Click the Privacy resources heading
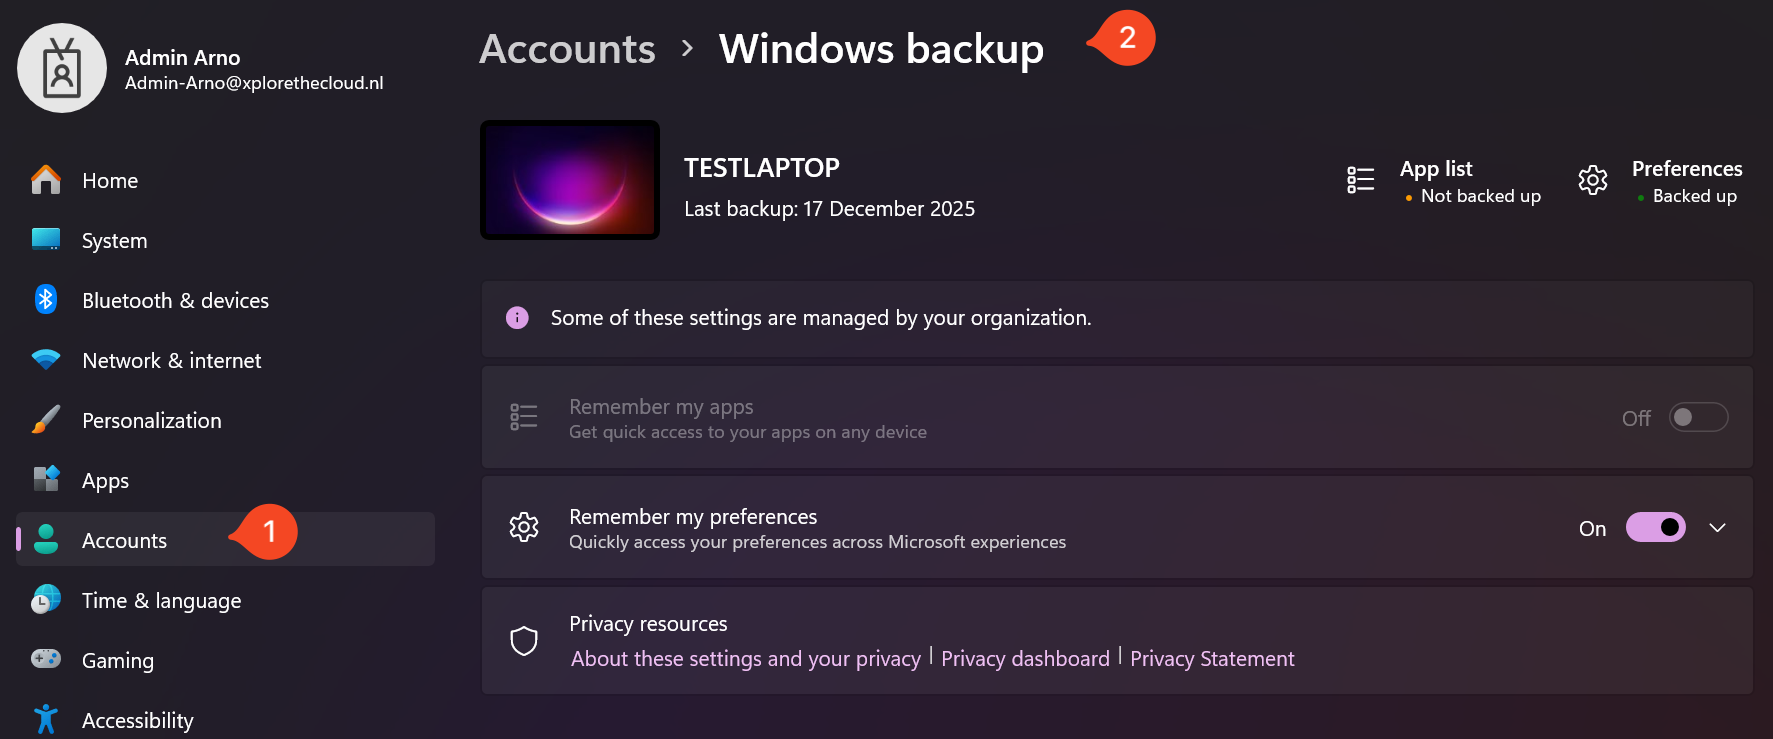 648,624
